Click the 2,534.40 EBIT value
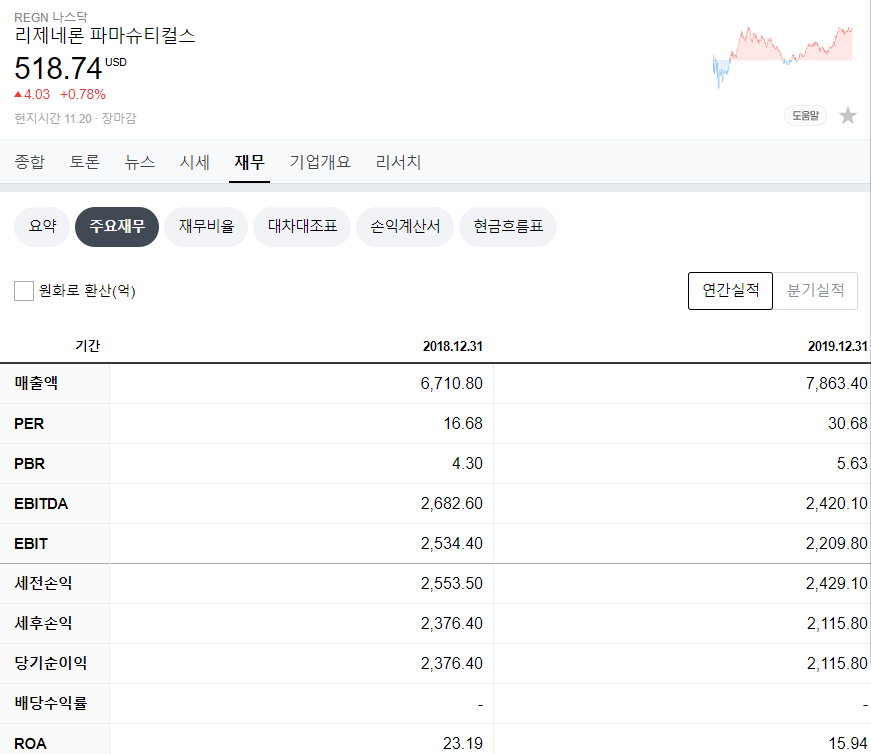Image resolution: width=871 pixels, height=754 pixels. point(452,543)
